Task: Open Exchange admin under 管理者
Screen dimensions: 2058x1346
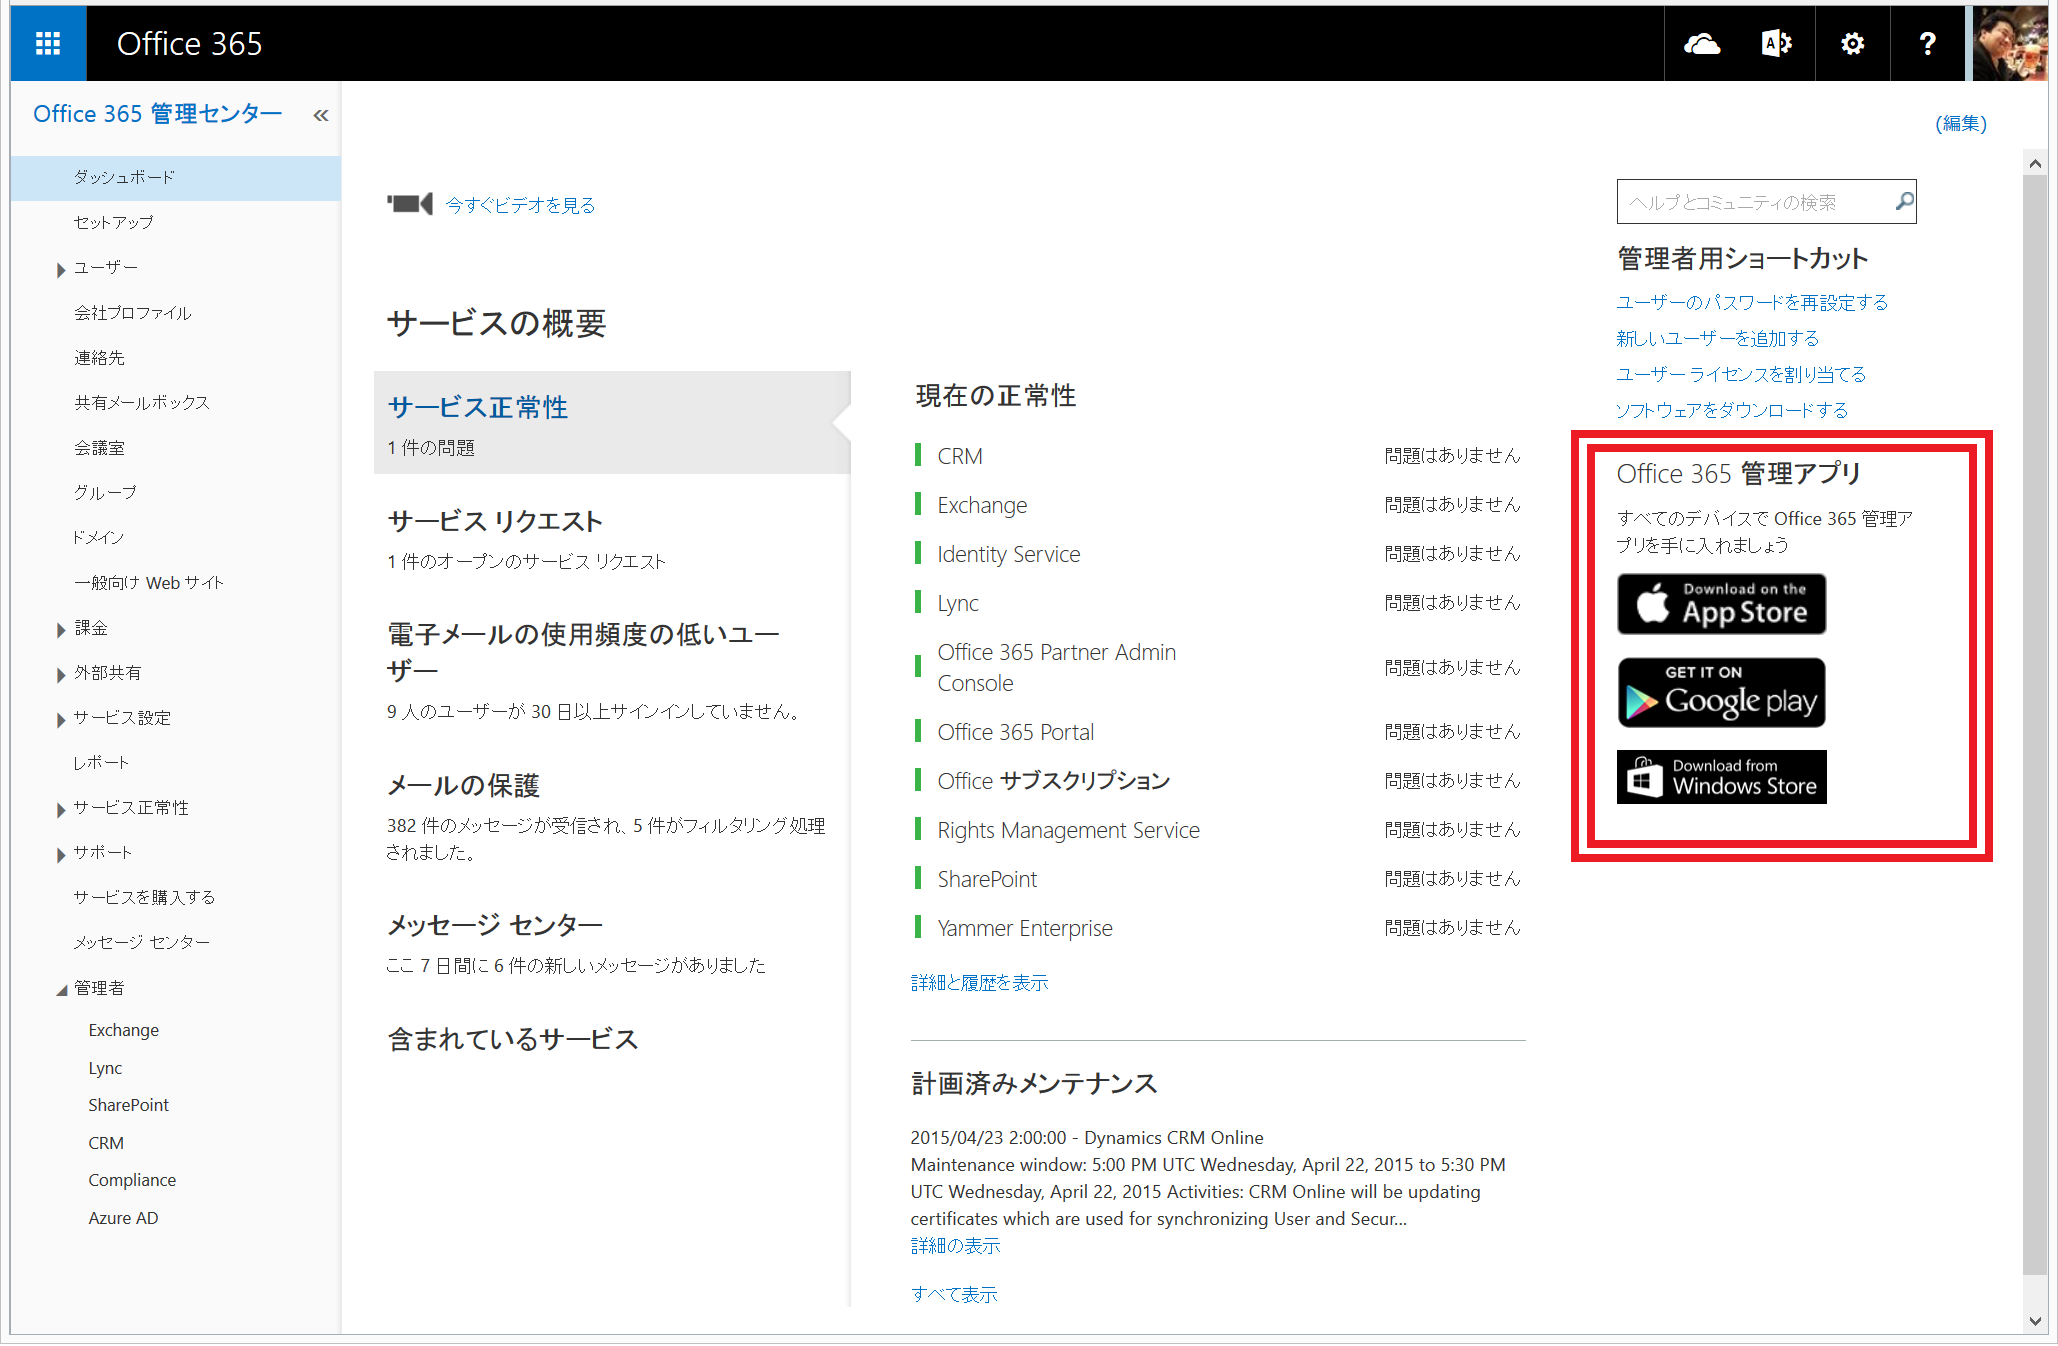Action: click(x=123, y=1030)
